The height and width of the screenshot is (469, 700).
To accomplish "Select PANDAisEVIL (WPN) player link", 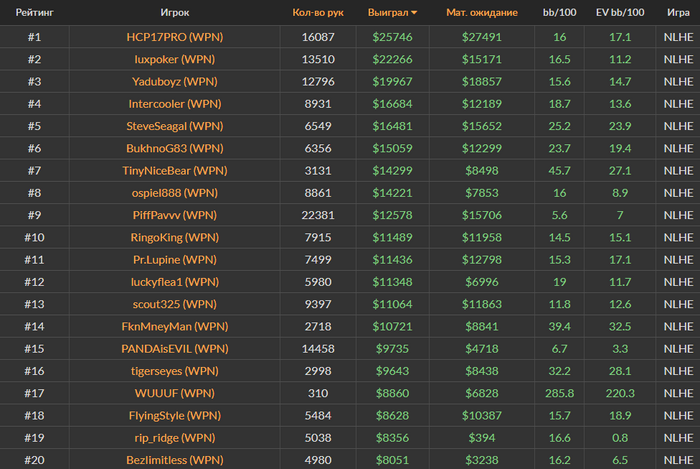I will click(x=175, y=349).
